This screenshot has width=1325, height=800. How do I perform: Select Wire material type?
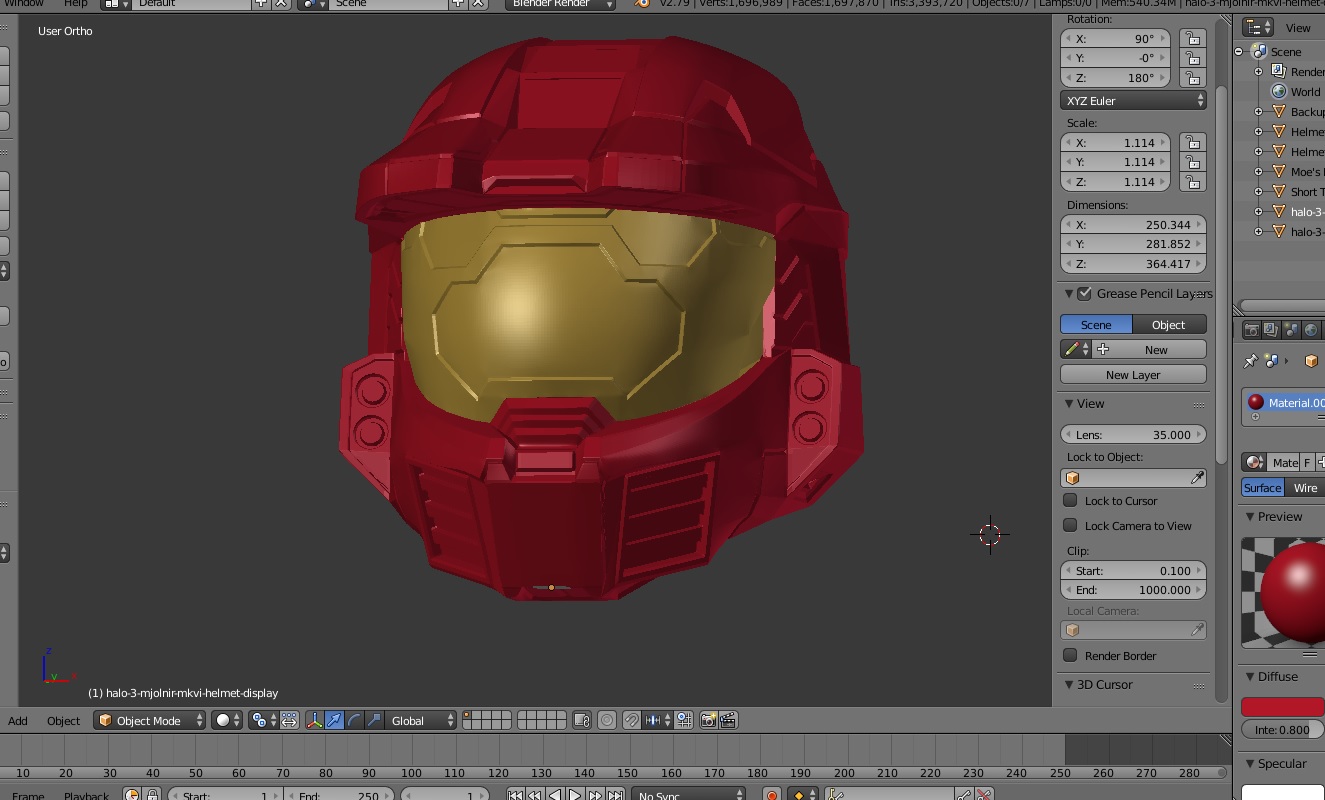pyautogui.click(x=1305, y=487)
